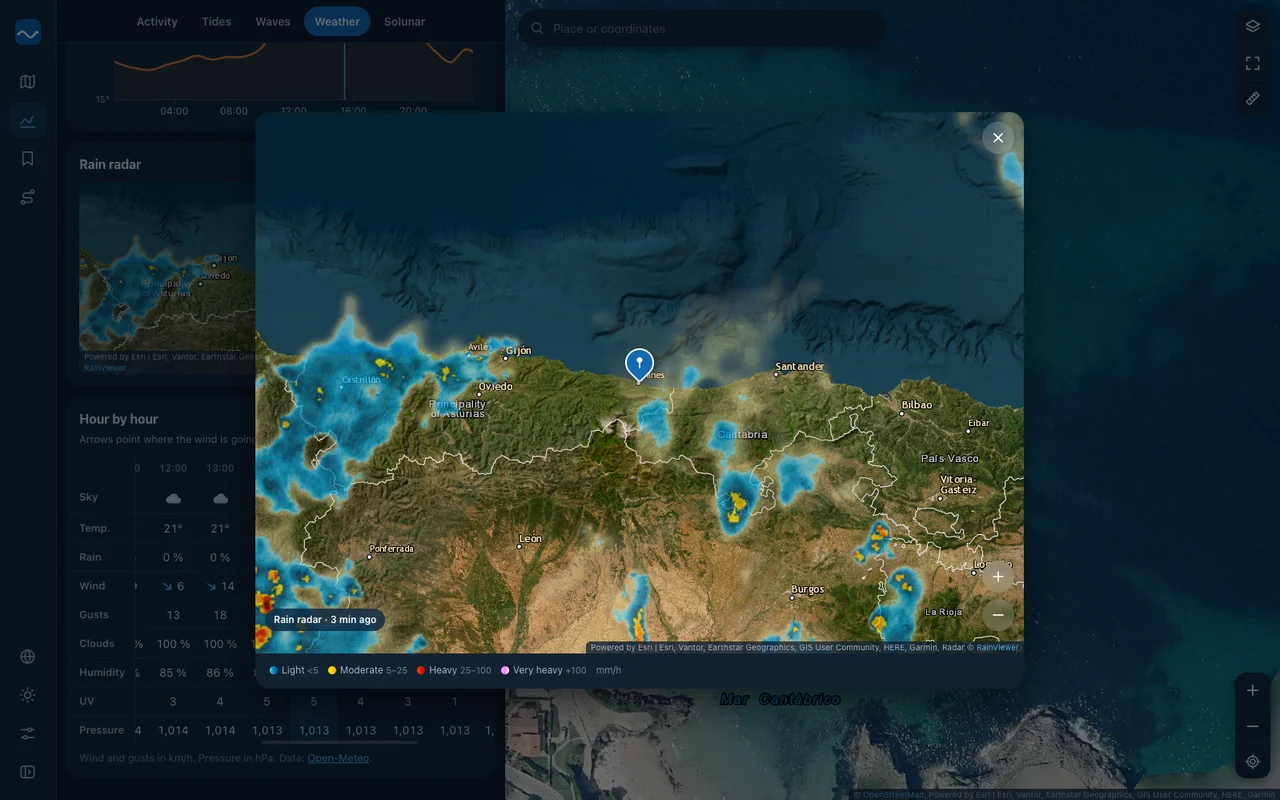
Task: Open the RainViewer attribution link
Action: click(998, 647)
